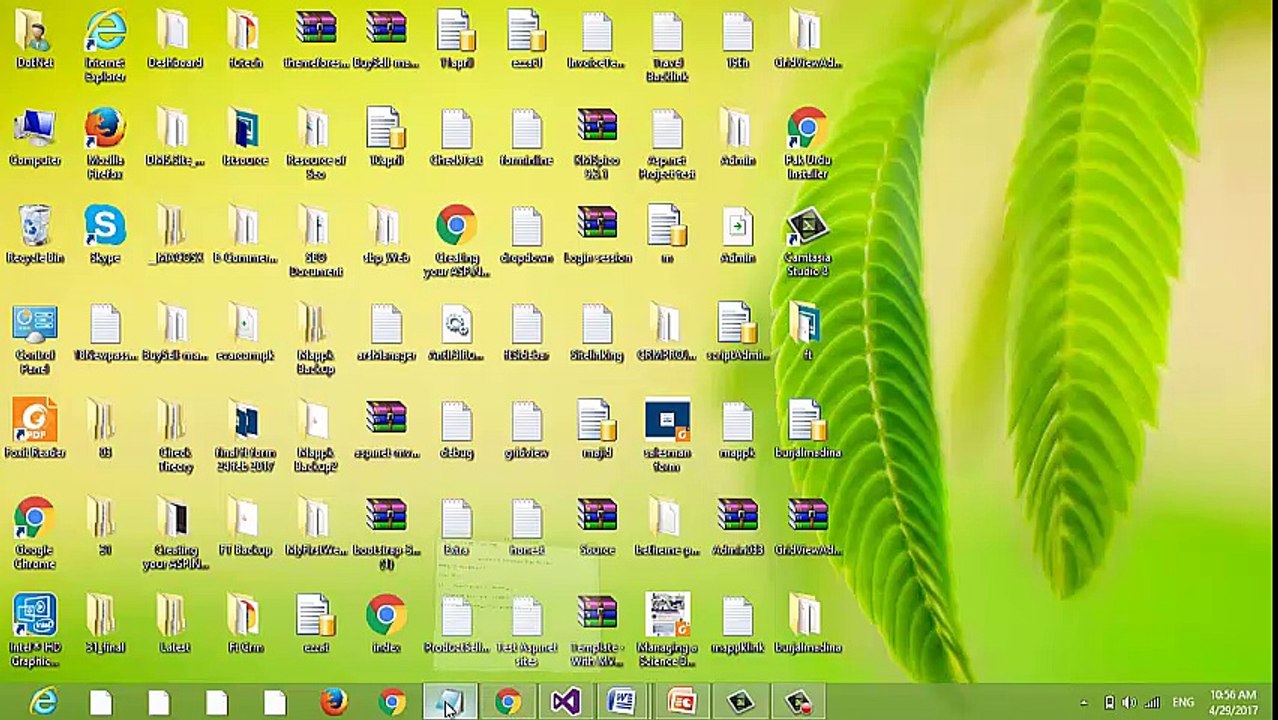Image resolution: width=1278 pixels, height=720 pixels.
Task: Click the taskbar clock showing 10:56 AM
Action: [1232, 702]
